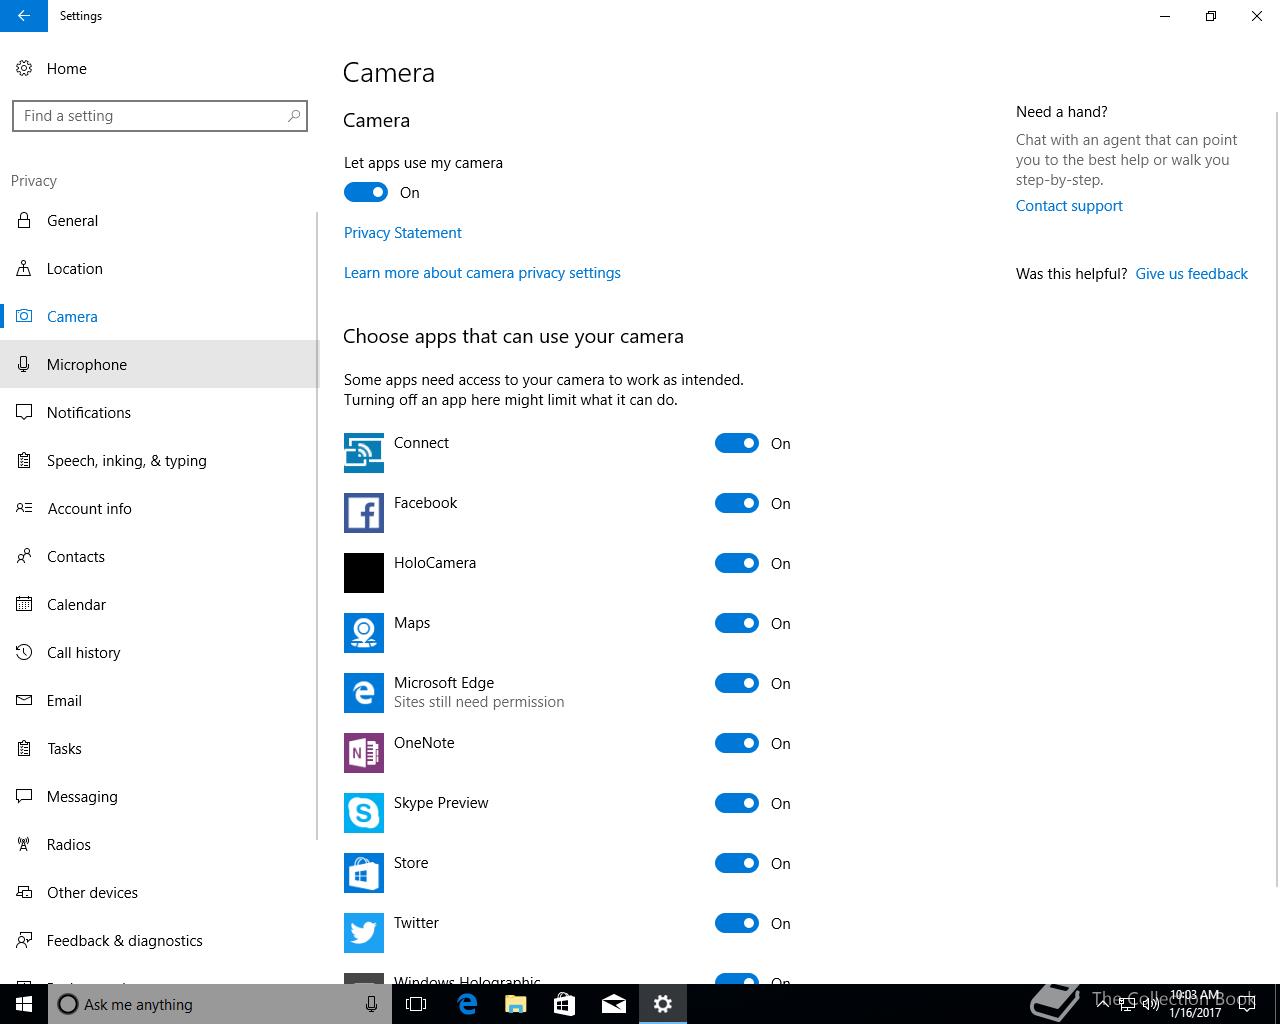Go to Speech, inking, & typing

pyautogui.click(x=159, y=460)
